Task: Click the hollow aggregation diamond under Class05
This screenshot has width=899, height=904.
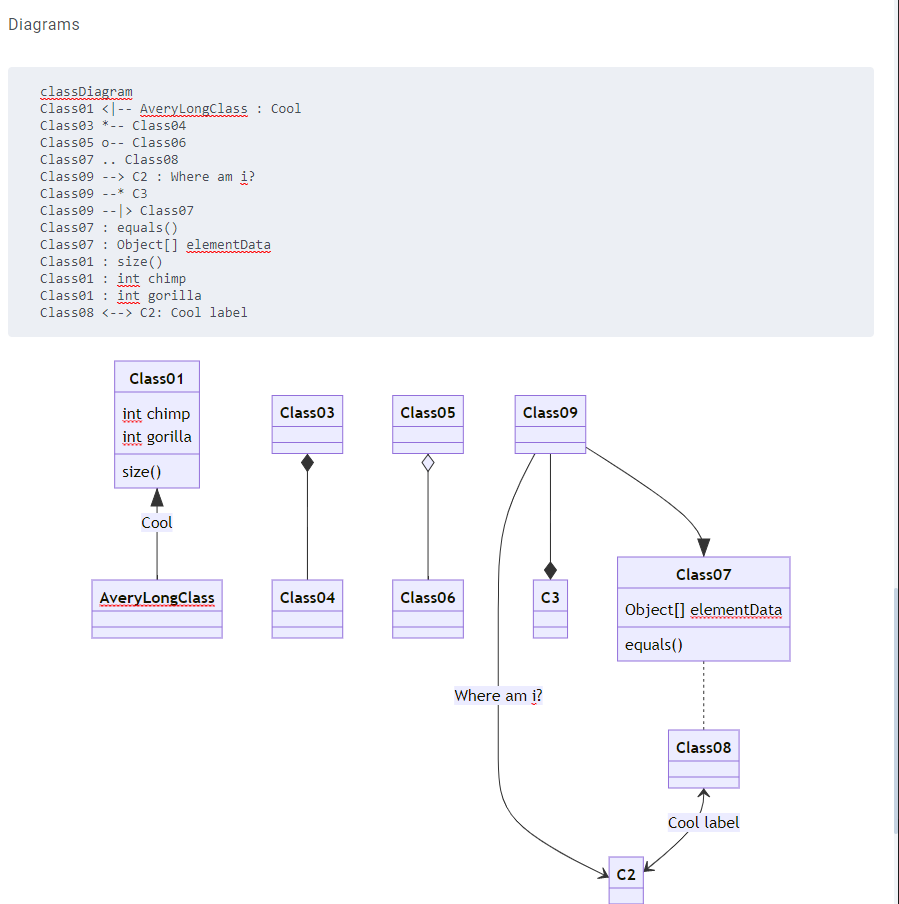Action: coord(427,460)
